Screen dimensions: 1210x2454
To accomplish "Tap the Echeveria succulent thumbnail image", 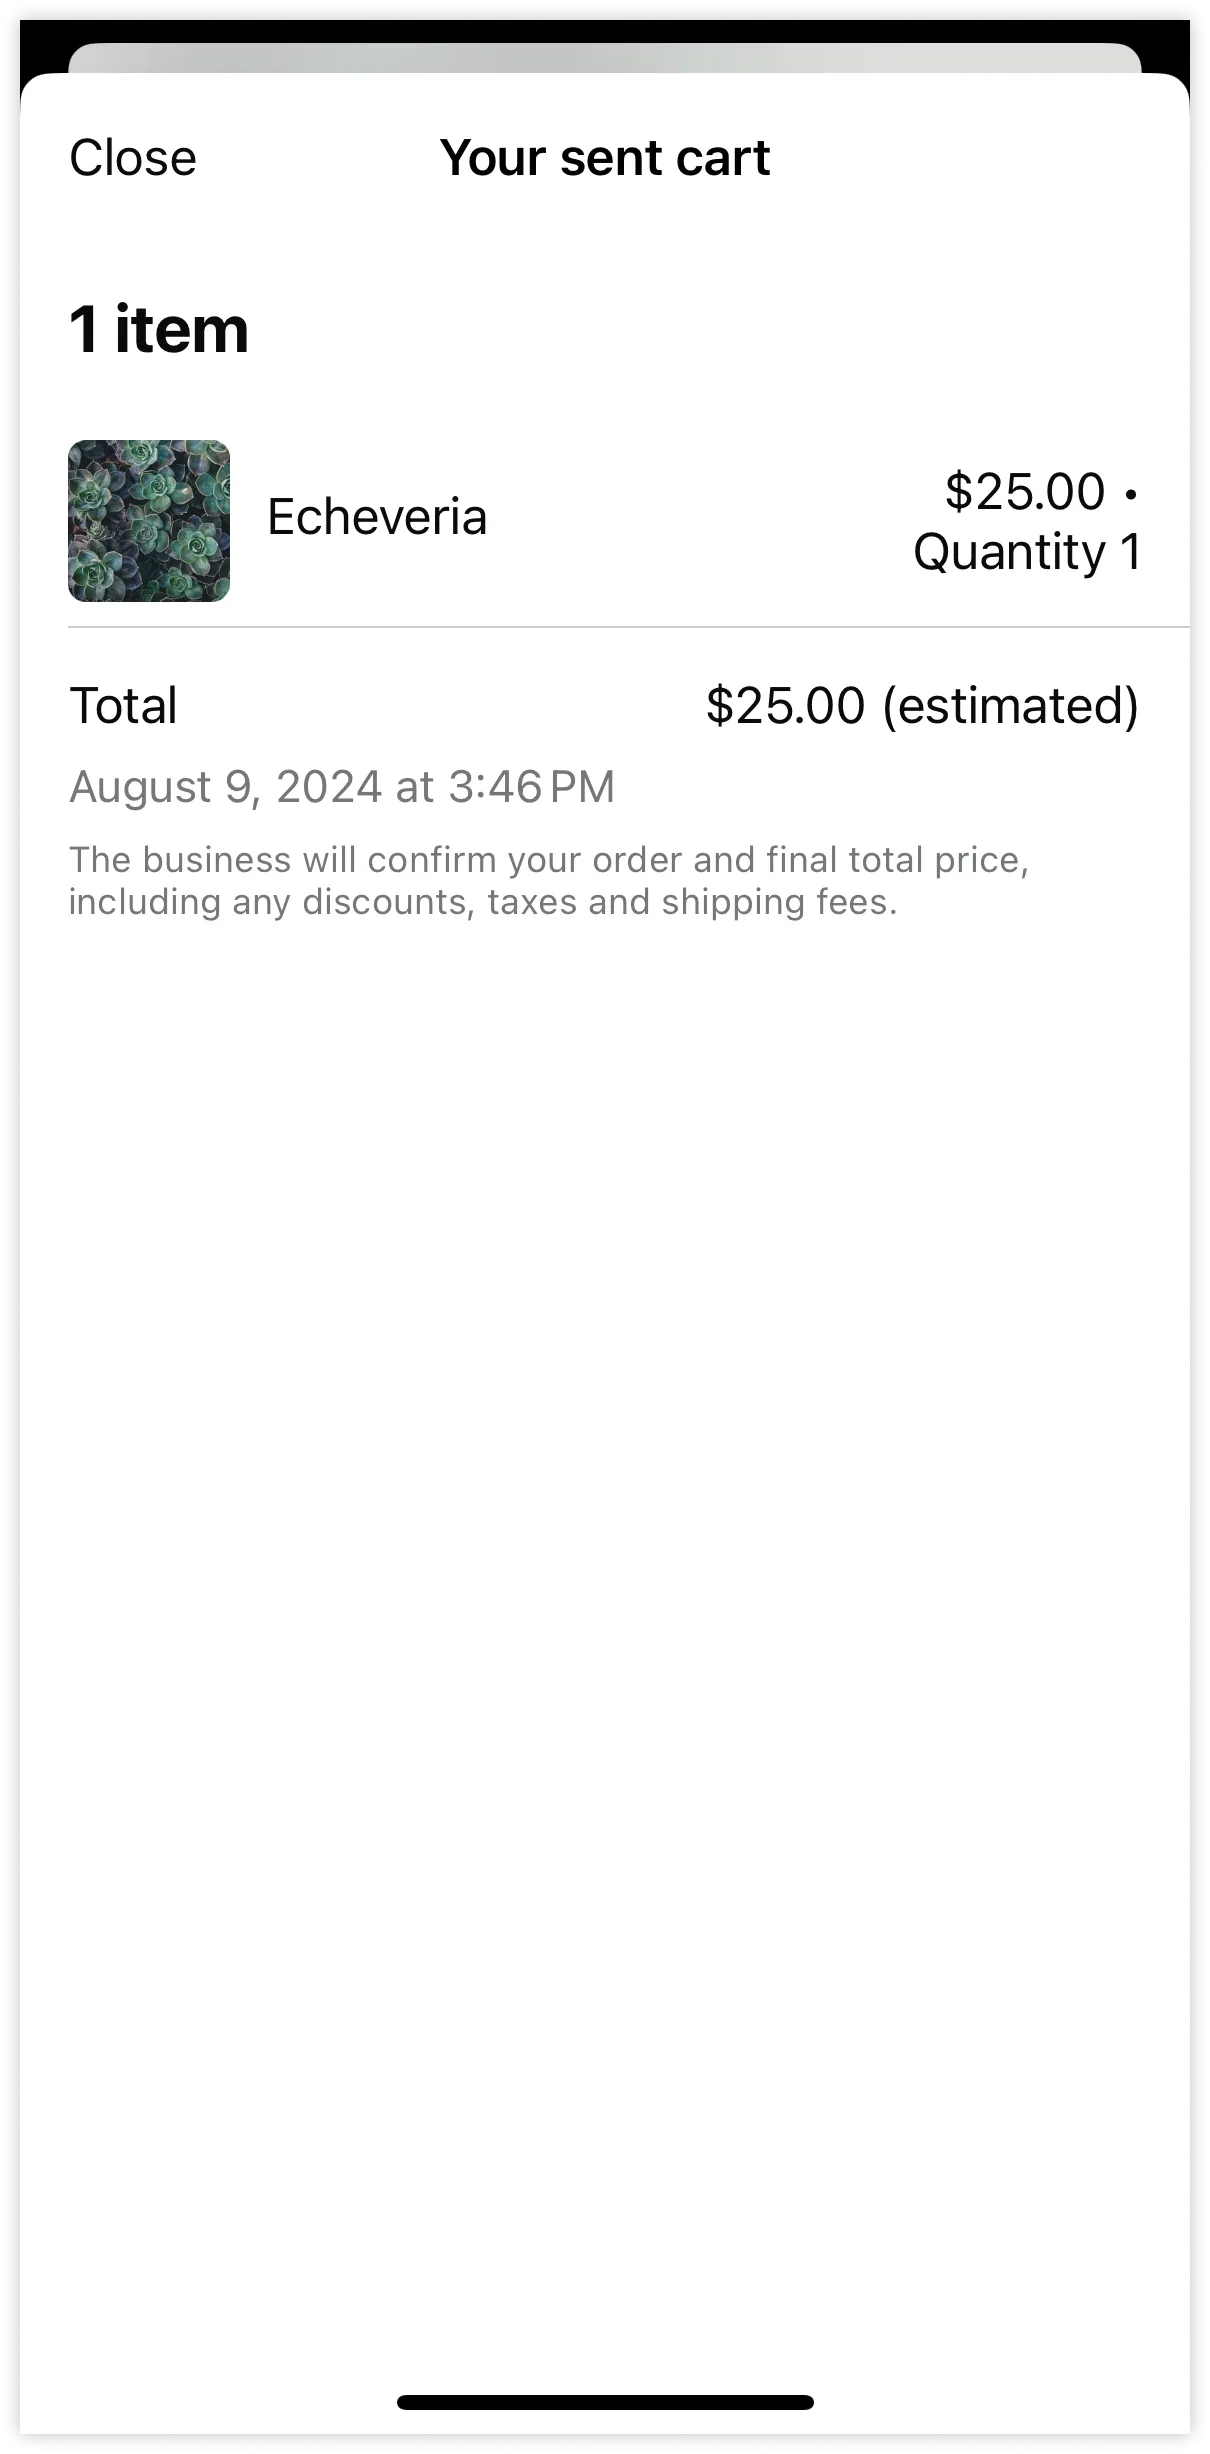I will [x=149, y=521].
